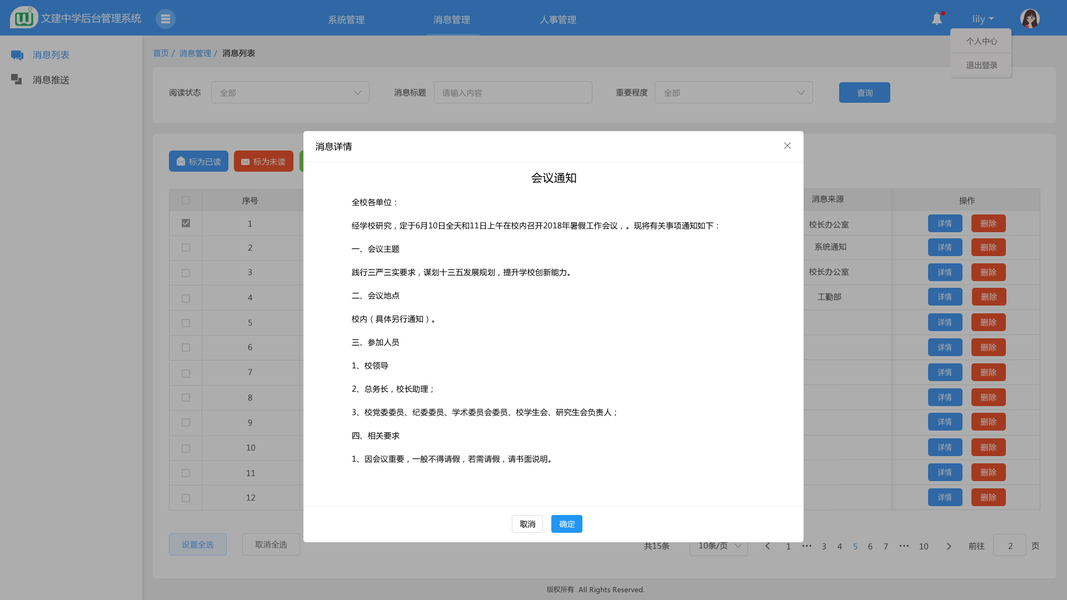This screenshot has width=1067, height=600.
Task: Check the checkbox for row 4
Action: [186, 298]
